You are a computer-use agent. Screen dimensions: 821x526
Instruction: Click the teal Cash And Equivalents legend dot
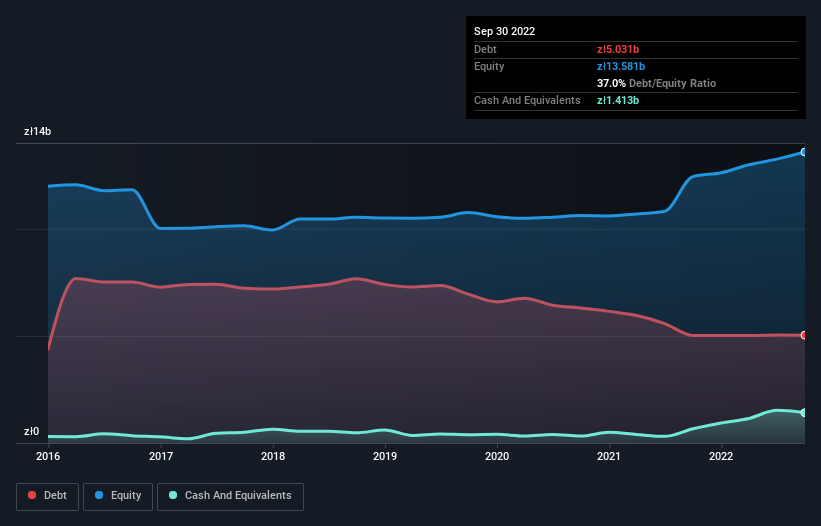point(173,495)
